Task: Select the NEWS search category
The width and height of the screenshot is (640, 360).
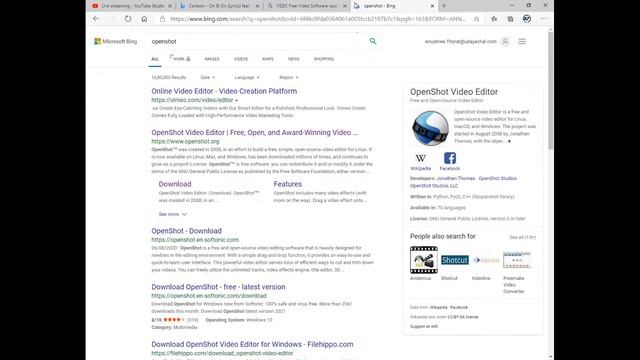Action: pos(293,59)
